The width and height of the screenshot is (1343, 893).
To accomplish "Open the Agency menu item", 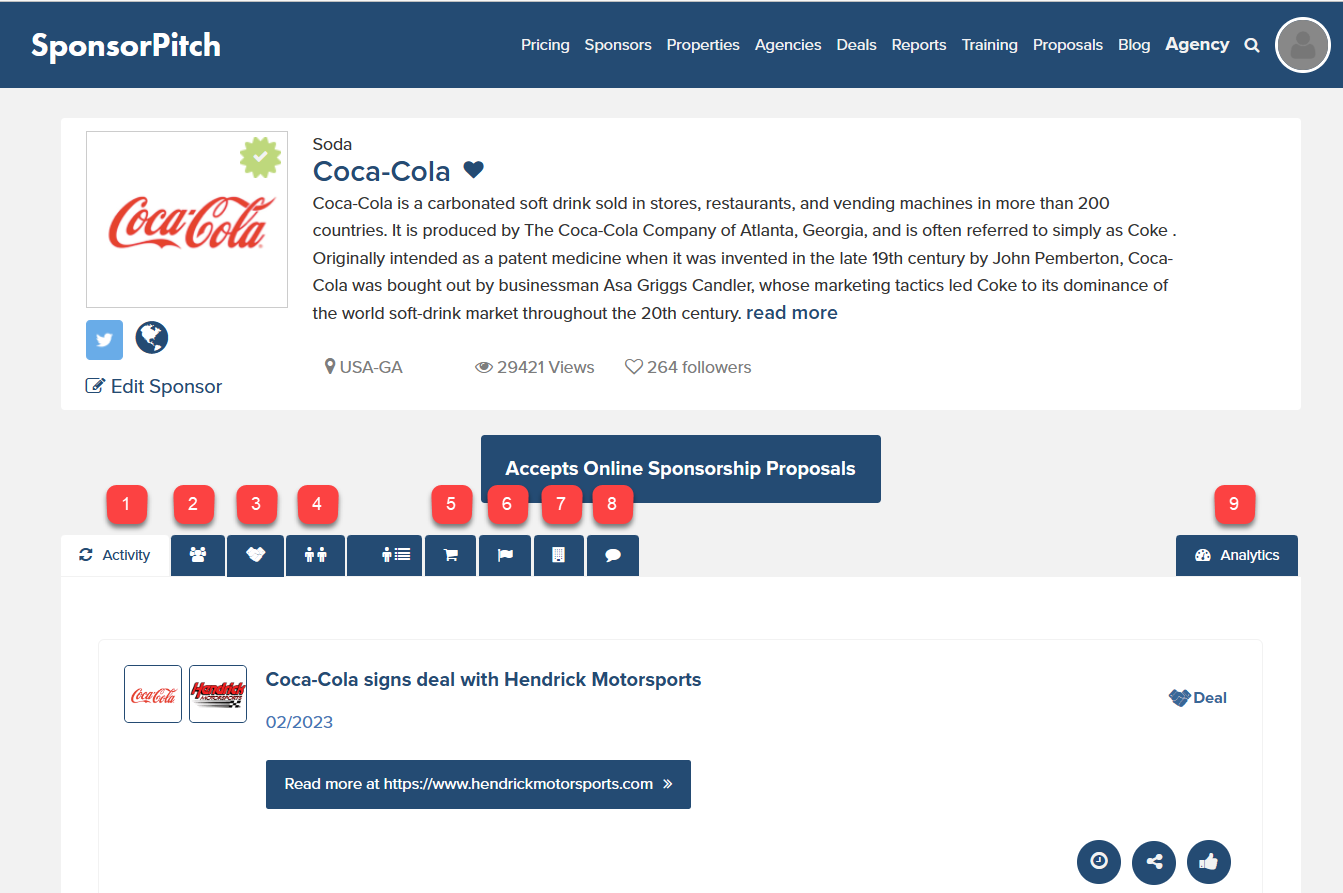I will point(1197,45).
